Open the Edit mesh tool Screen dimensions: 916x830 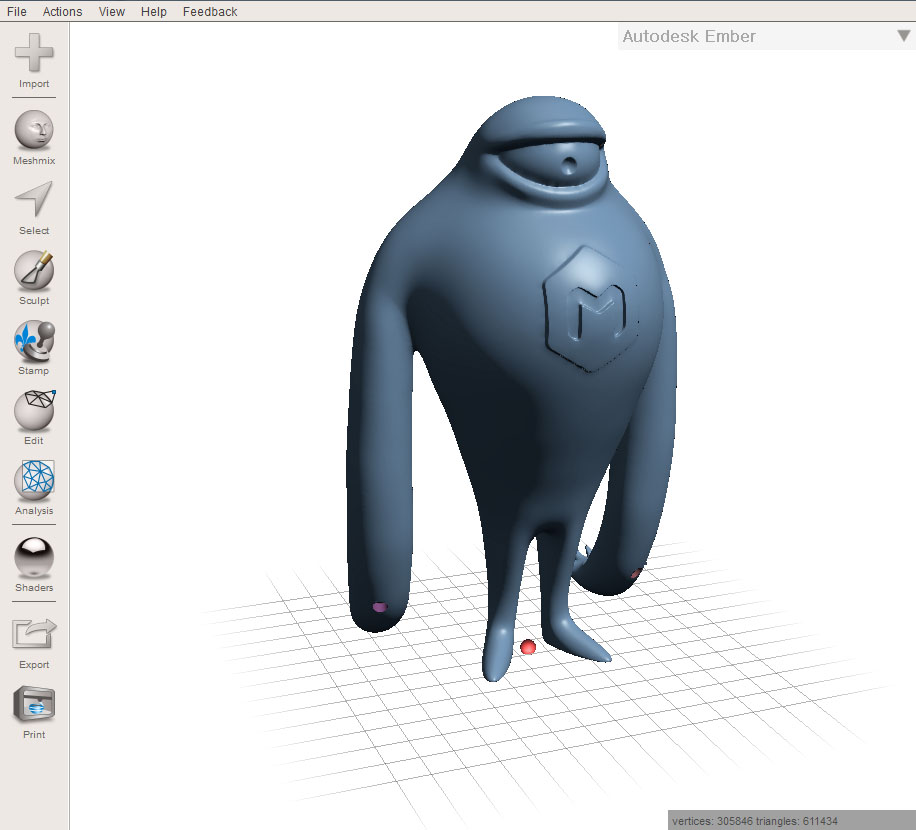point(34,410)
